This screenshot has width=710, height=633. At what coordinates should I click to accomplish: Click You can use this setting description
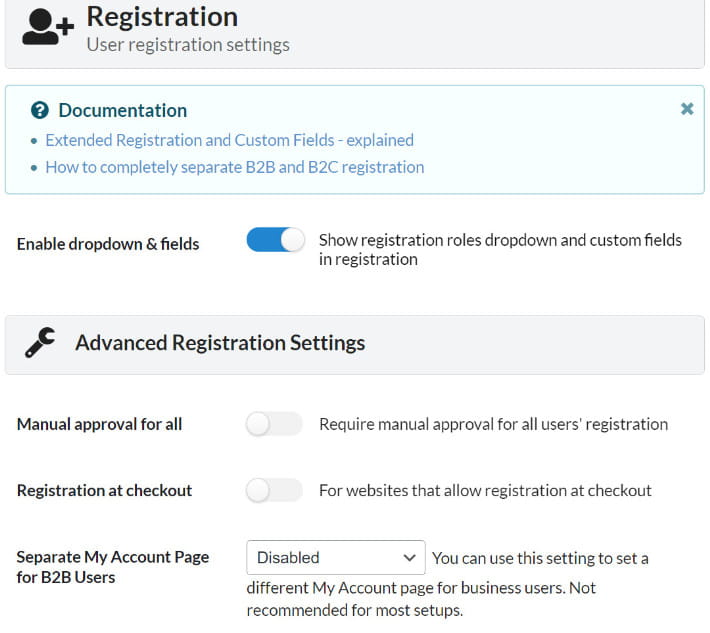click(447, 584)
